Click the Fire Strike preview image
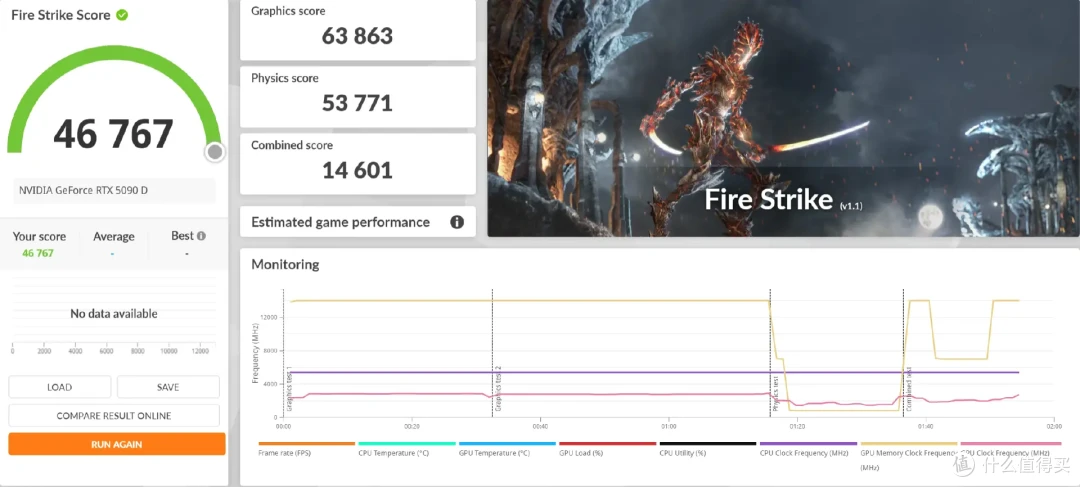Screen dimensions: 1080x487 click(783, 118)
